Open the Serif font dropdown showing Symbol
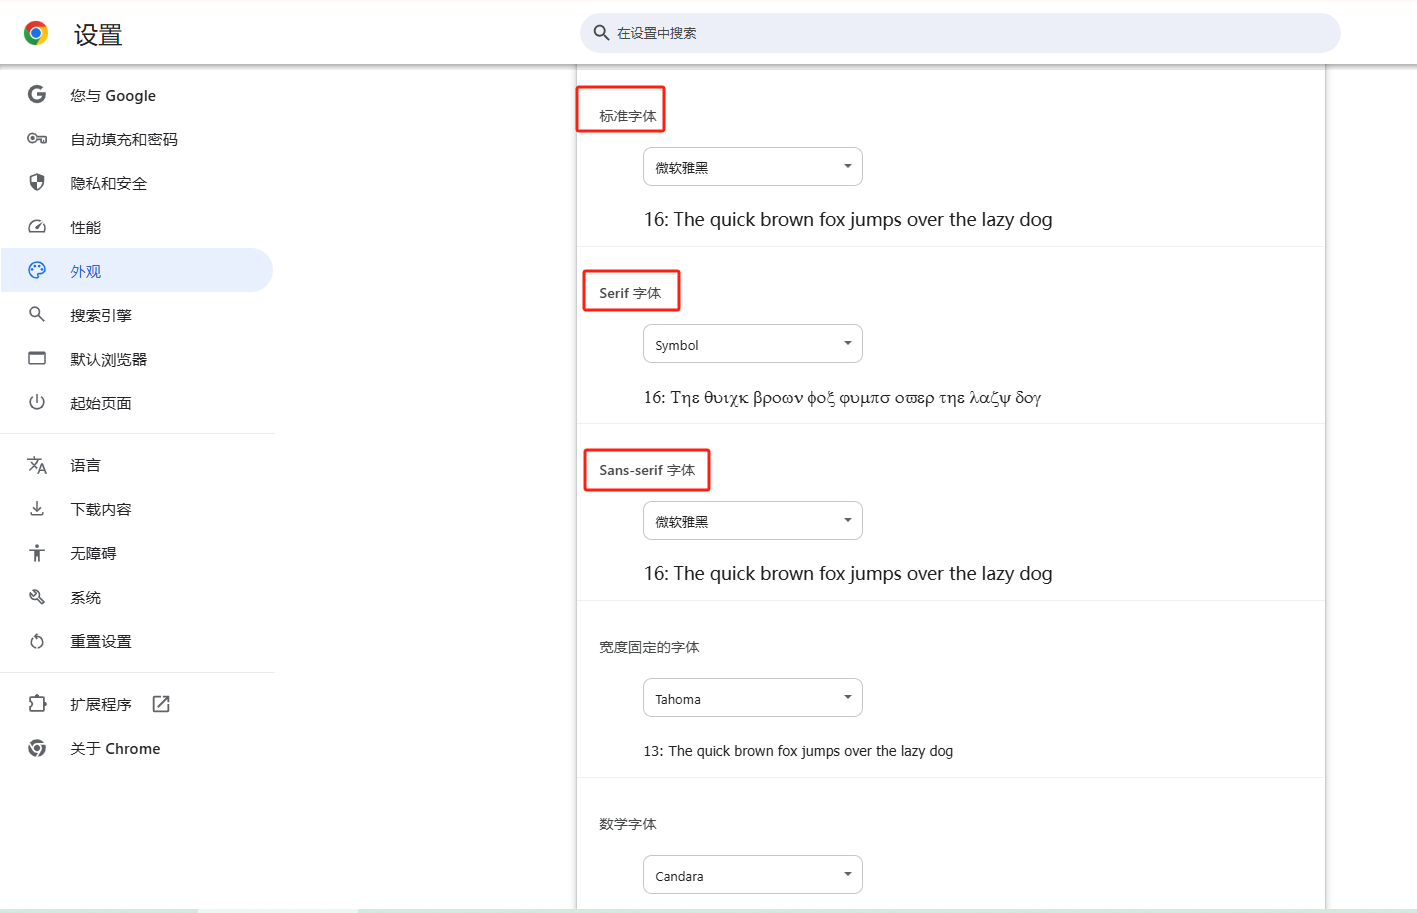Viewport: 1417px width, 913px height. point(753,344)
